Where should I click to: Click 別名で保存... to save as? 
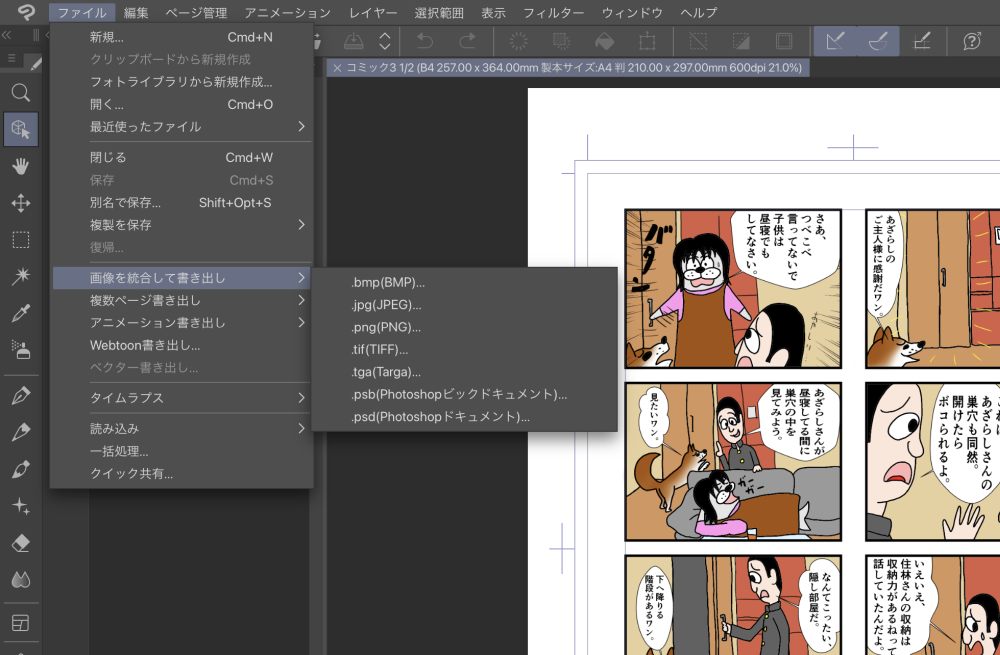click(x=126, y=202)
